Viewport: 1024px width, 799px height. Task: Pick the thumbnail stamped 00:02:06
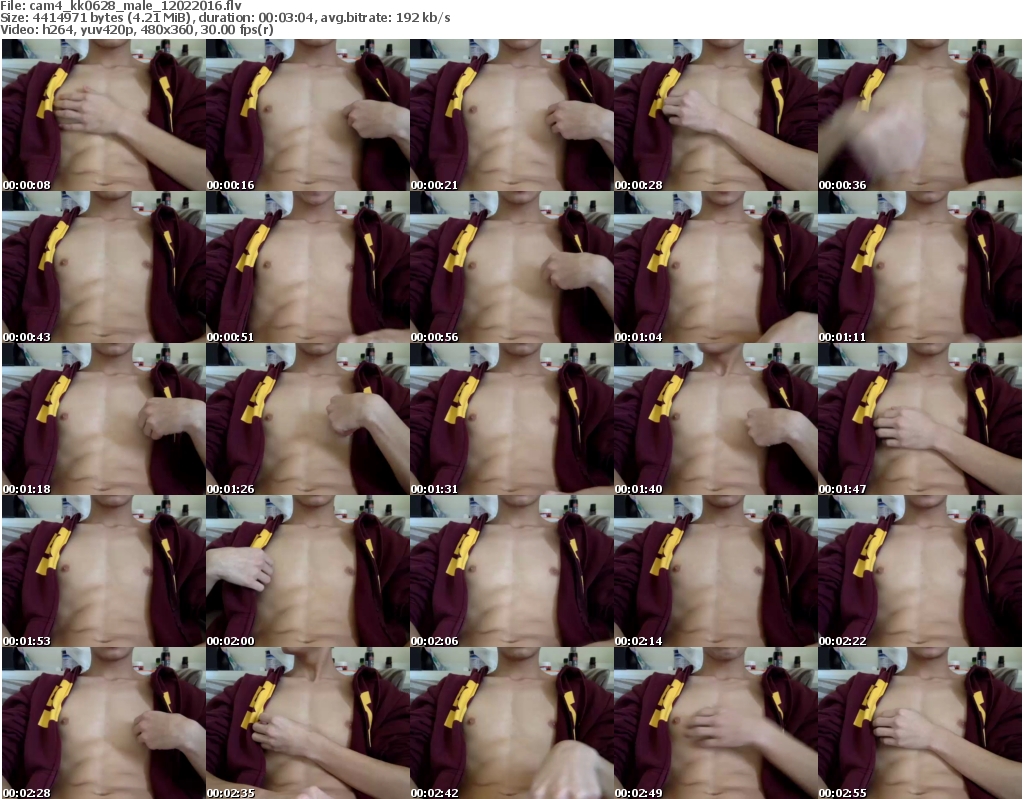click(x=511, y=571)
